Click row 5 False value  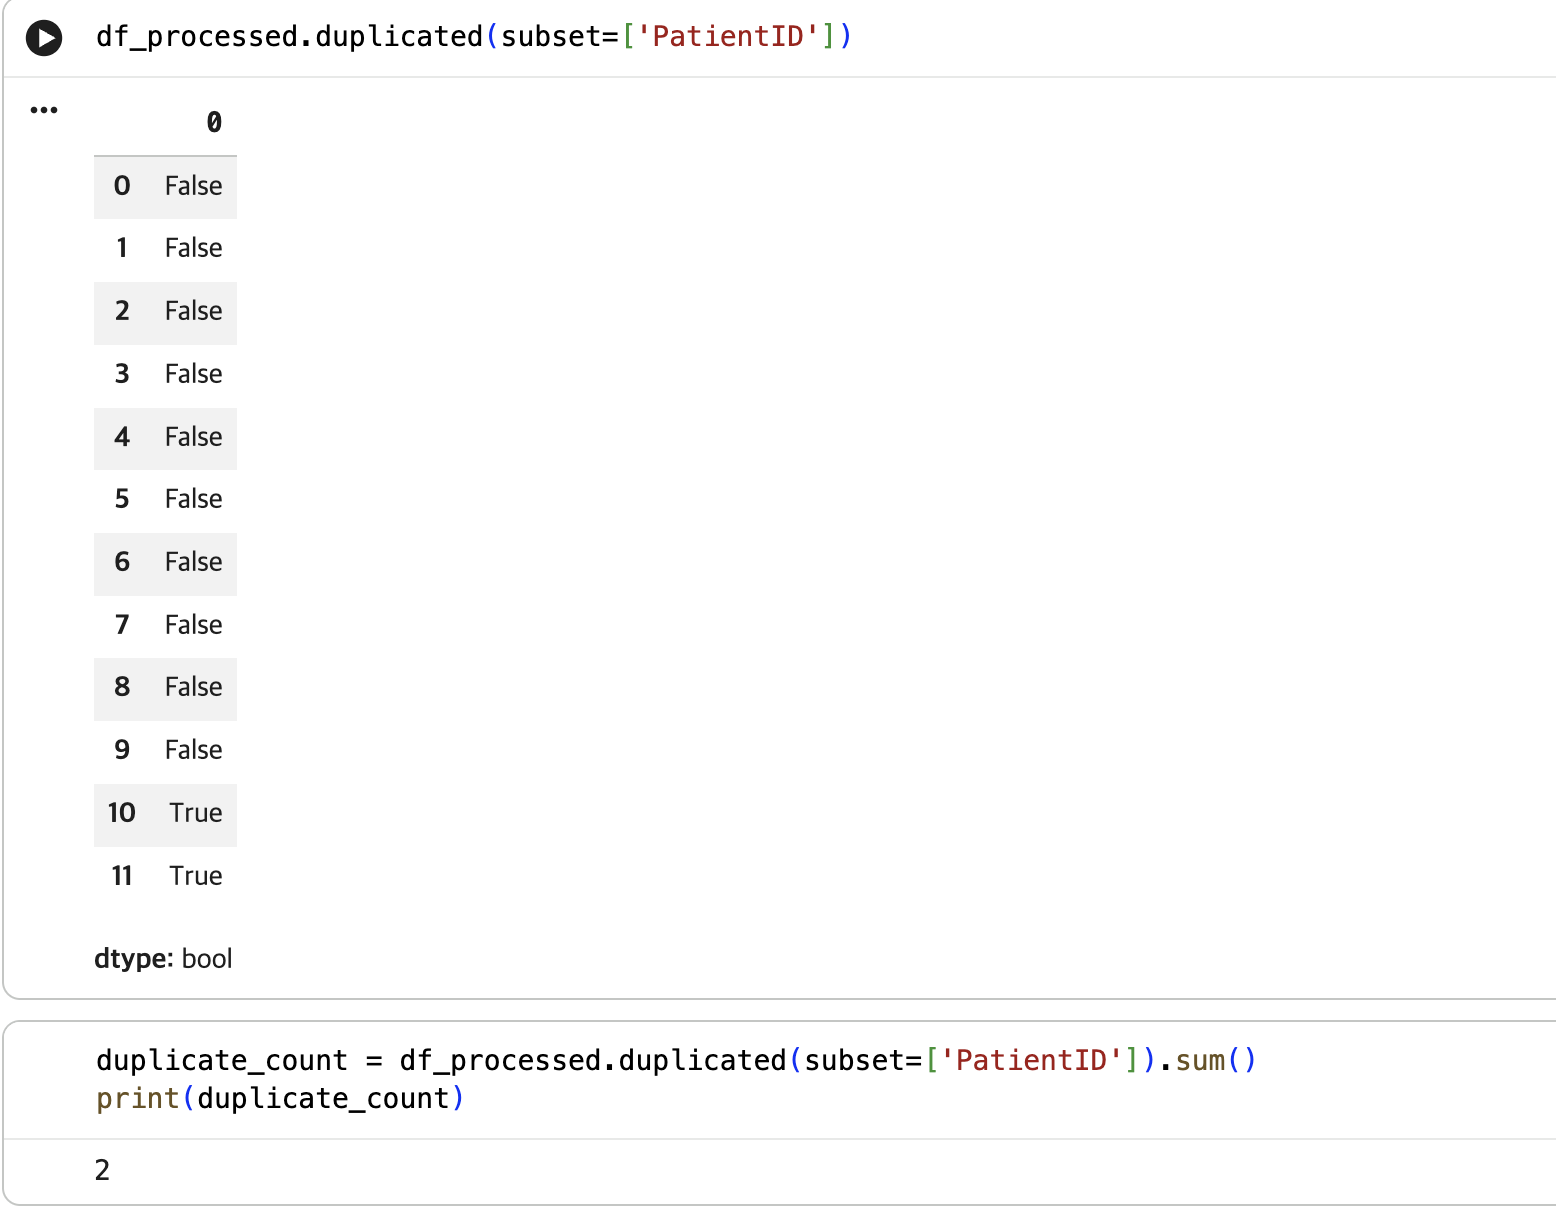tap(194, 499)
